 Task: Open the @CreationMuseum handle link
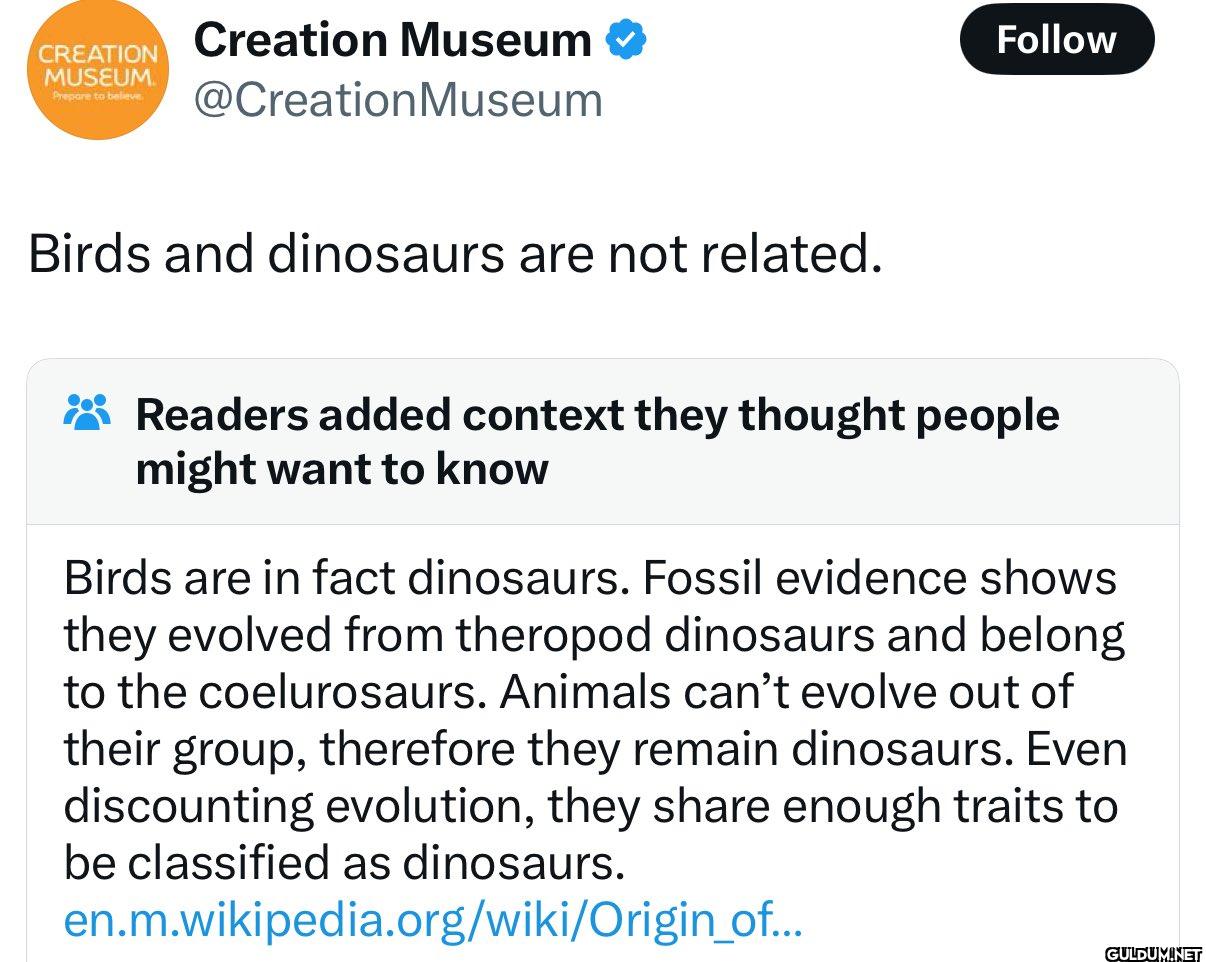click(x=398, y=99)
